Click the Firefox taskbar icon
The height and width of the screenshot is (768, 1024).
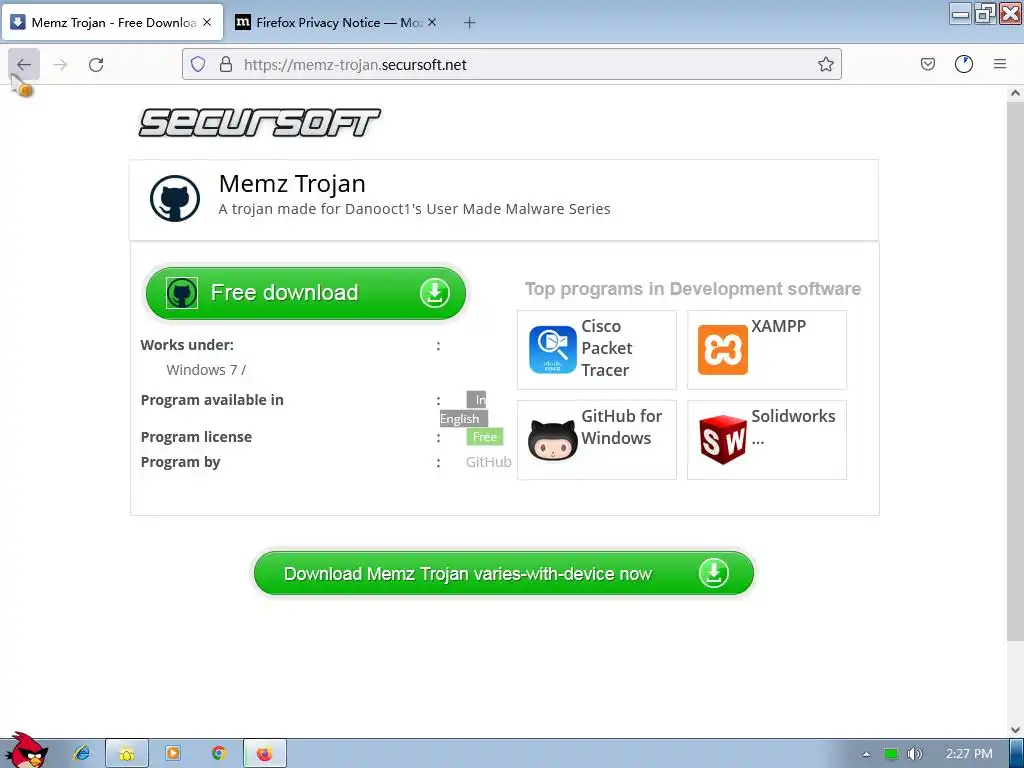click(264, 754)
